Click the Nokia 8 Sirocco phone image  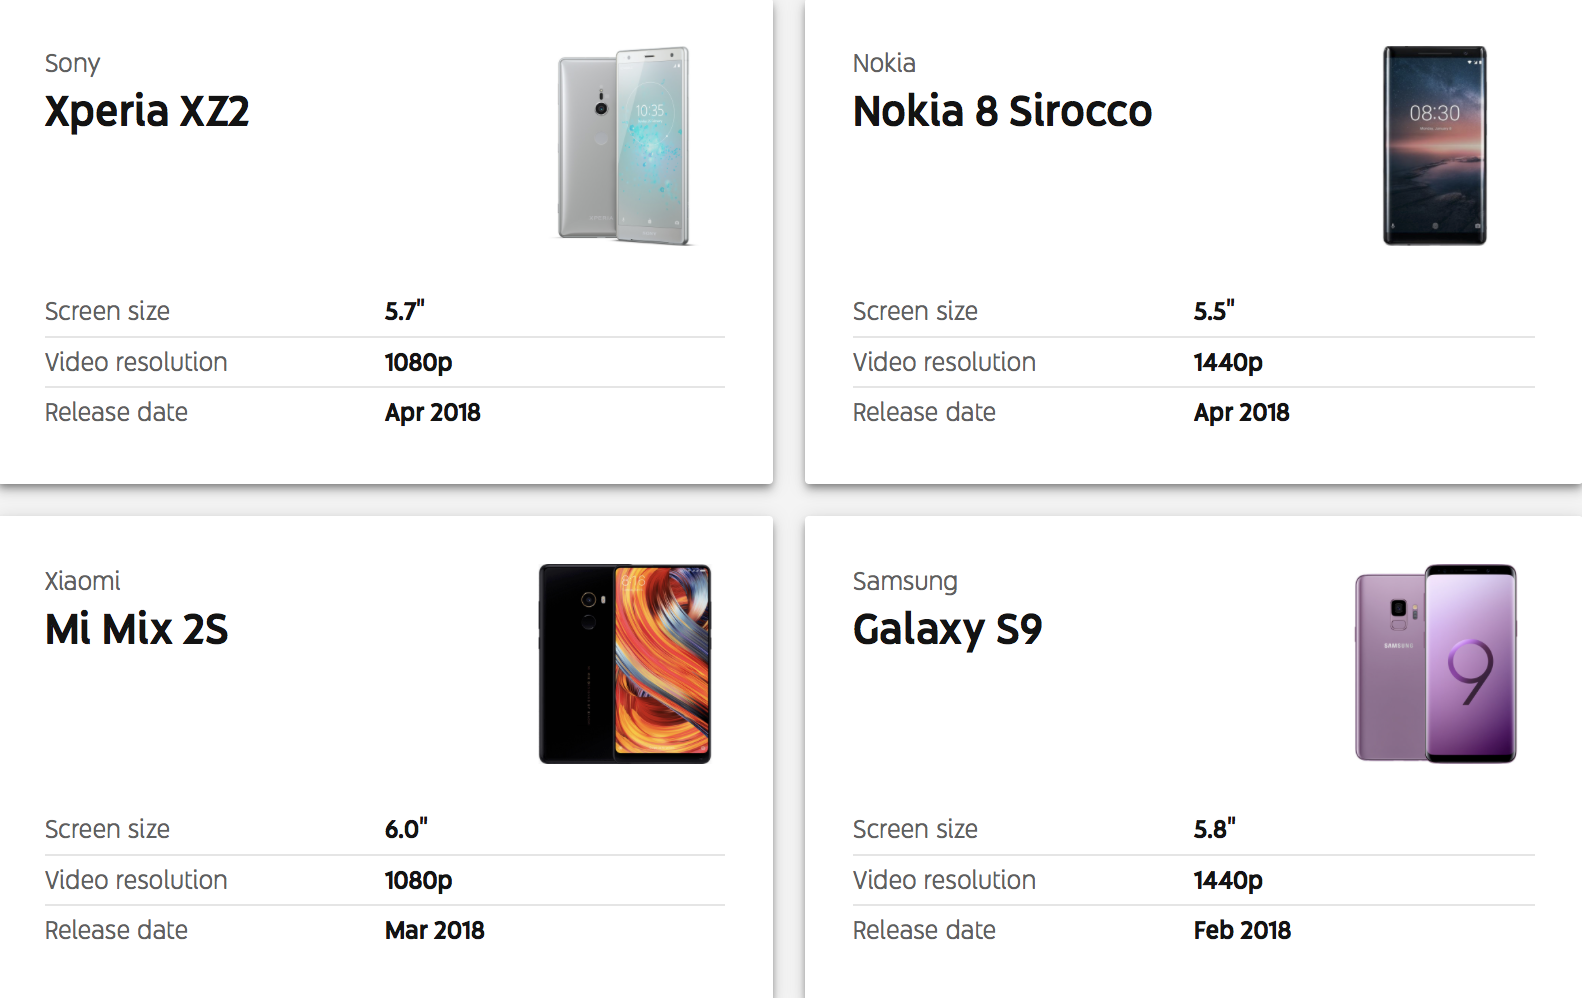pos(1434,146)
